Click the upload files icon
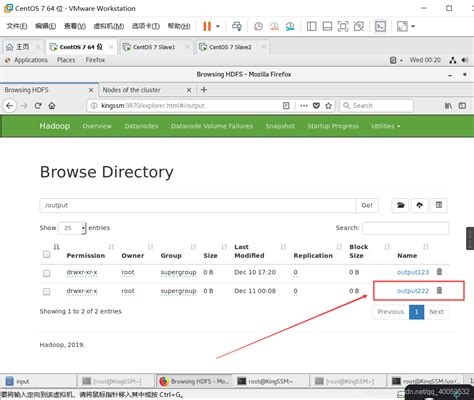Screen dimensions: 474x400 (x=419, y=205)
